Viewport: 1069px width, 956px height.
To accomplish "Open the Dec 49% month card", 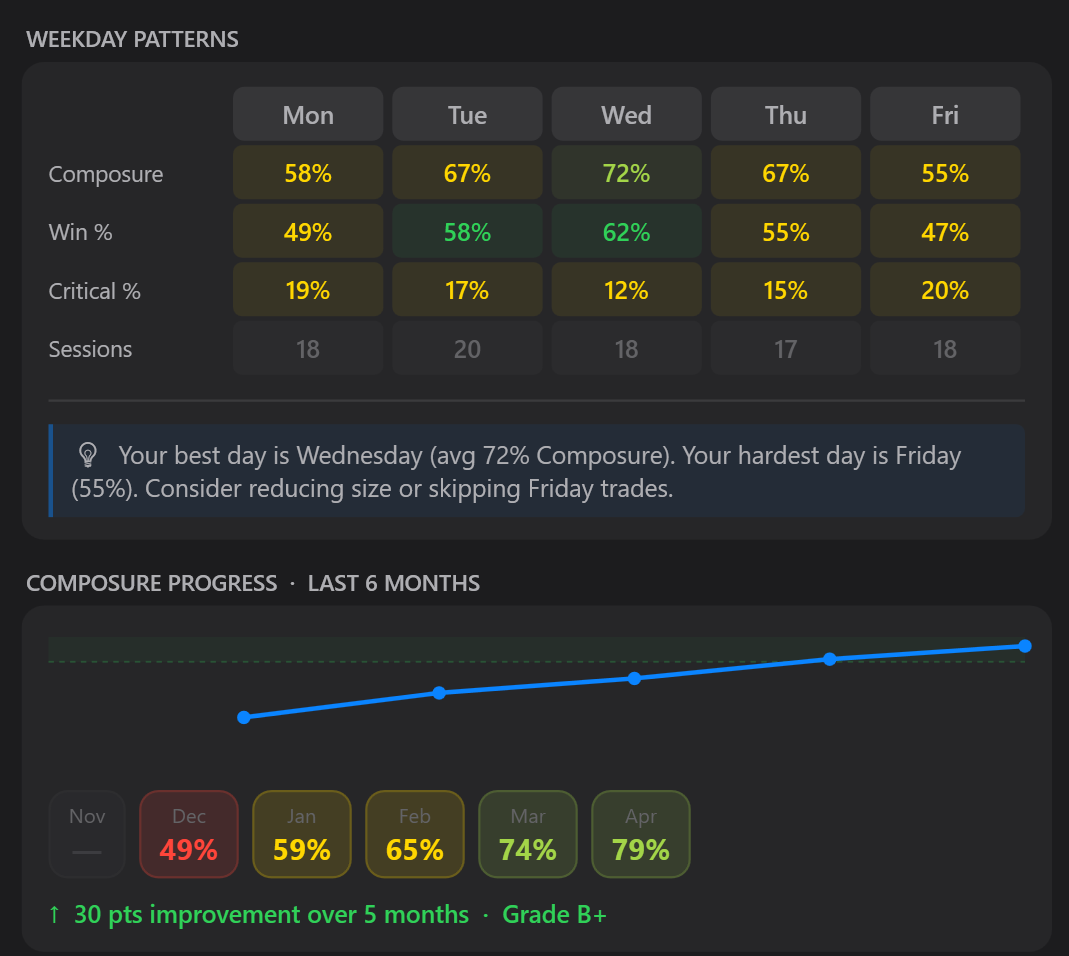I will 189,834.
